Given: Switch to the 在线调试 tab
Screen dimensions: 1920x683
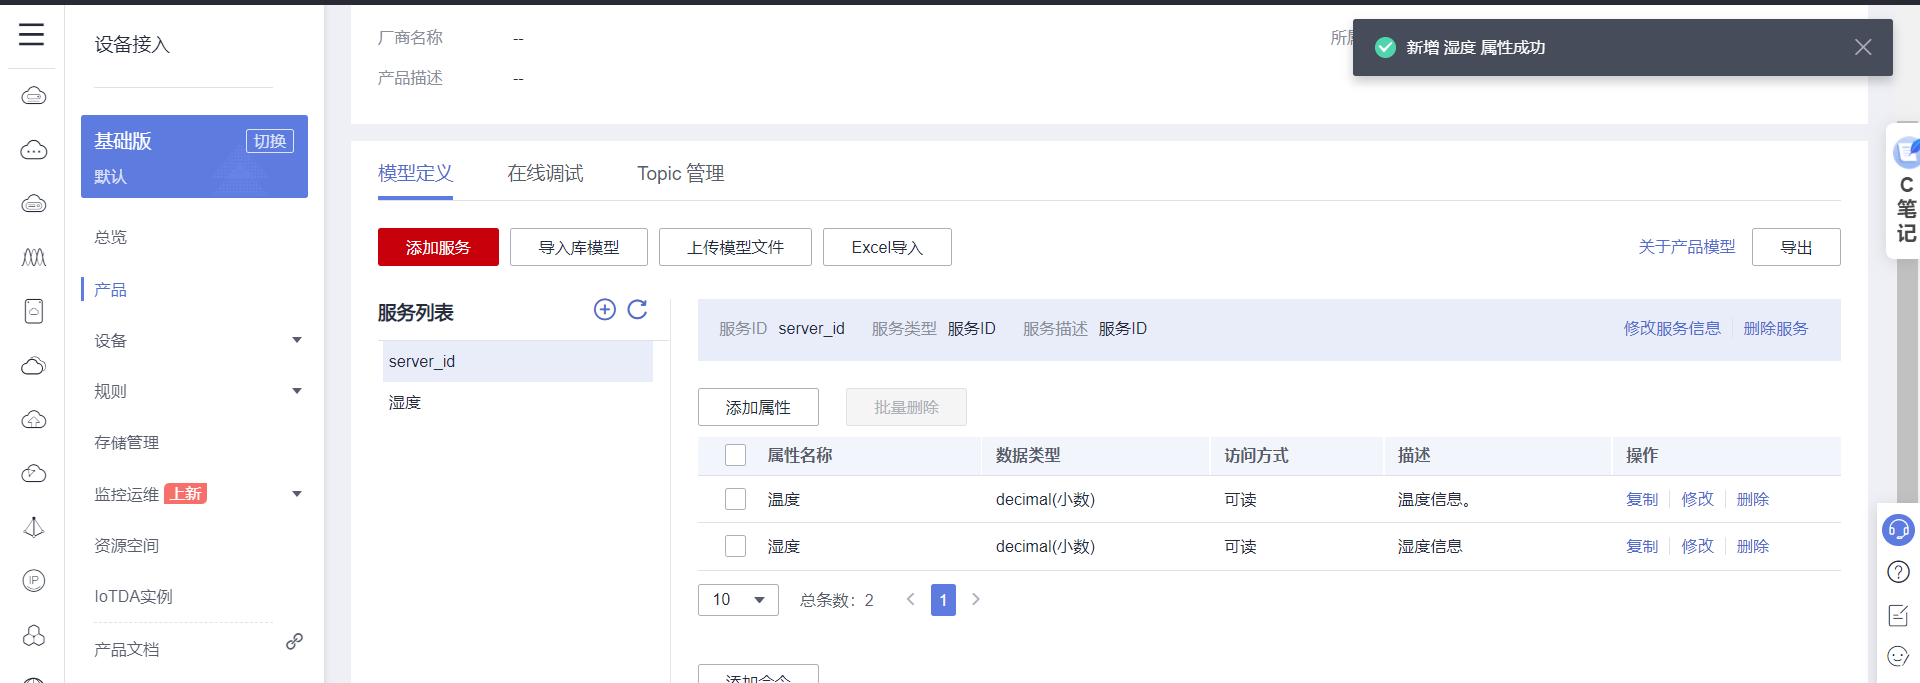Looking at the screenshot, I should click(x=545, y=174).
